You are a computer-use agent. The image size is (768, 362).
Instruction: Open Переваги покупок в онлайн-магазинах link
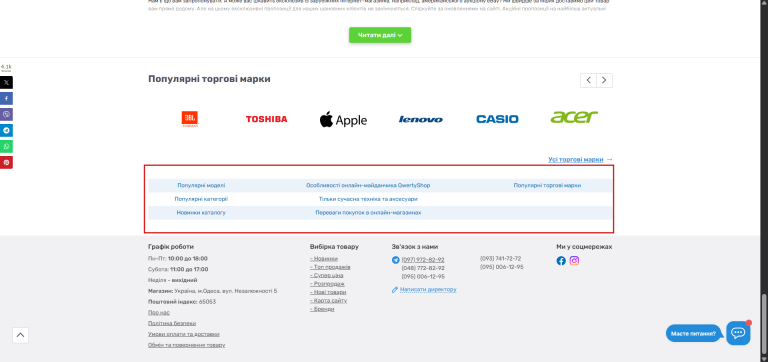(368, 213)
